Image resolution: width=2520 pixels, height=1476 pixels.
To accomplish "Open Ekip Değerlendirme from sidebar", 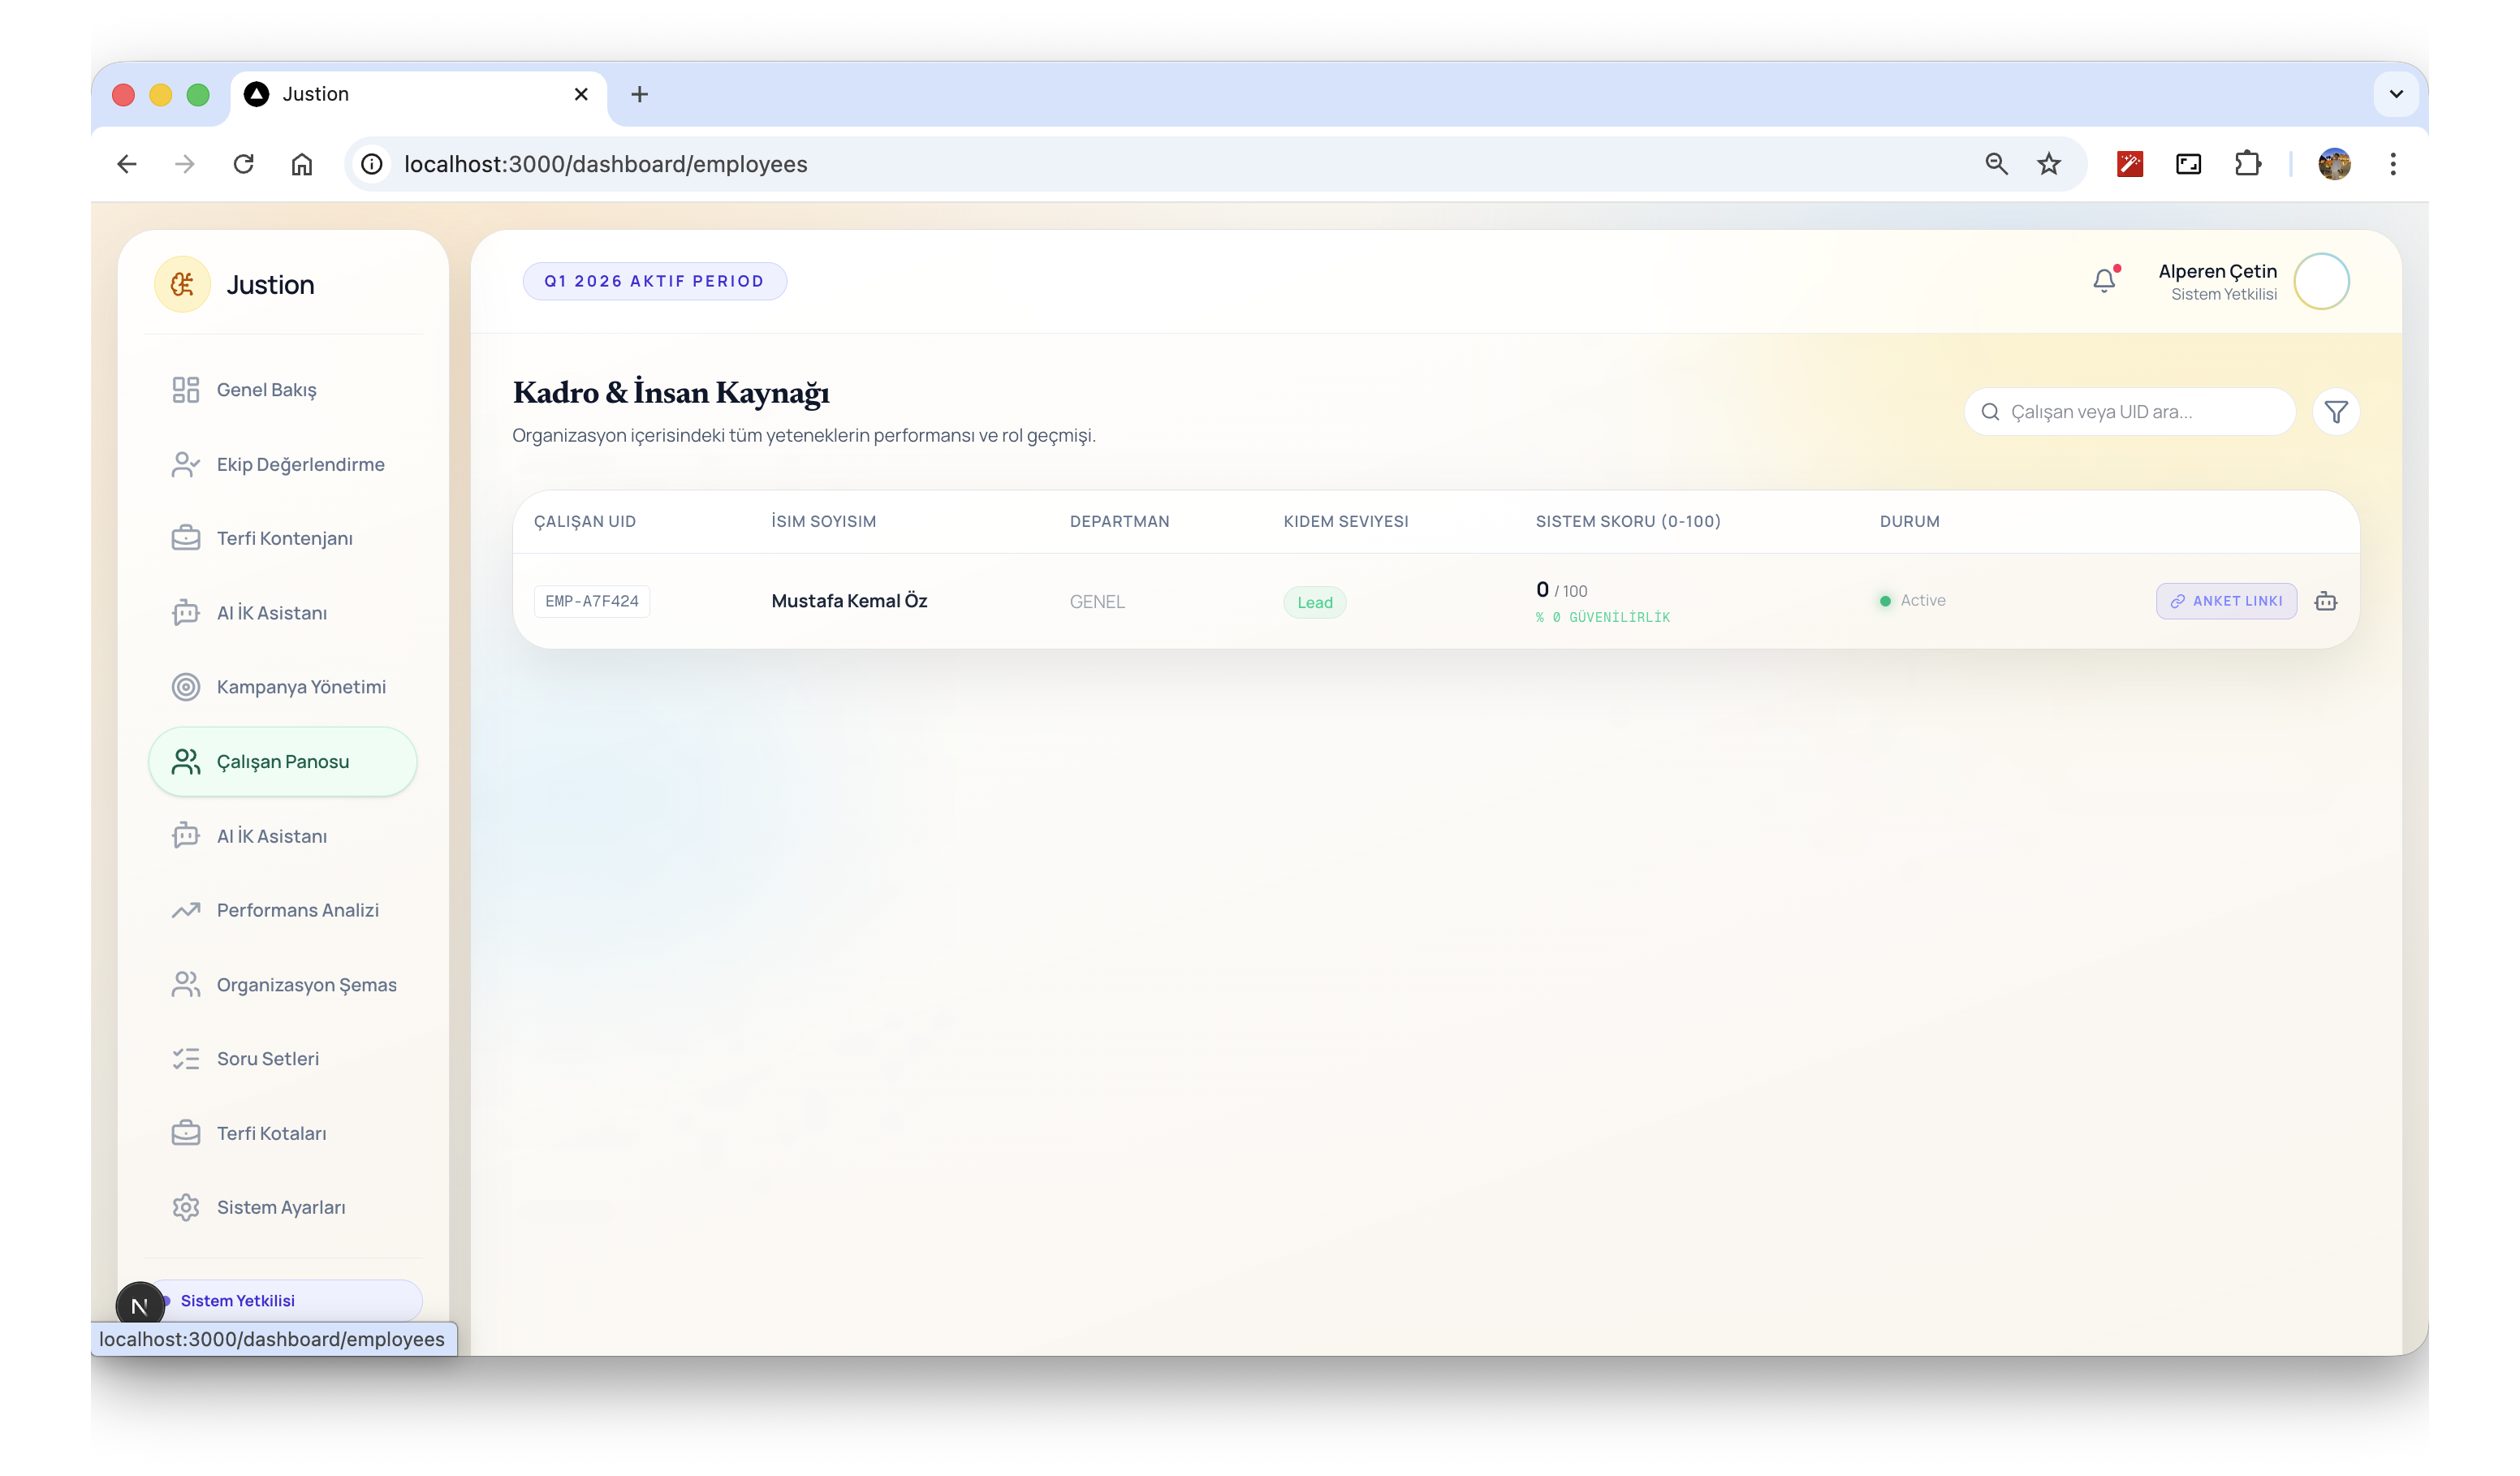I will [283, 464].
